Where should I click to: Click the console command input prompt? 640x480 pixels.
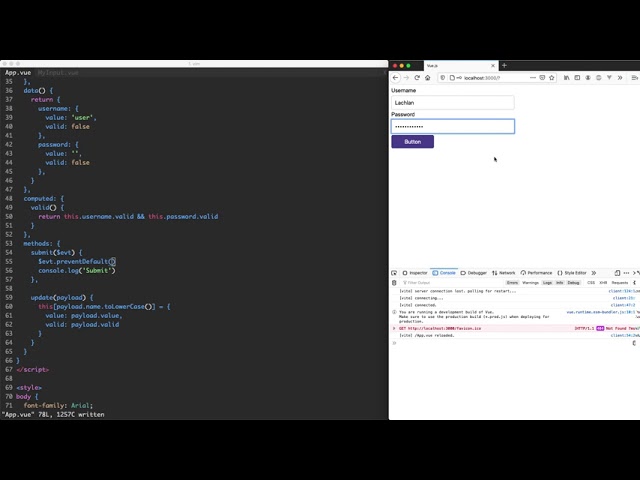(x=512, y=343)
